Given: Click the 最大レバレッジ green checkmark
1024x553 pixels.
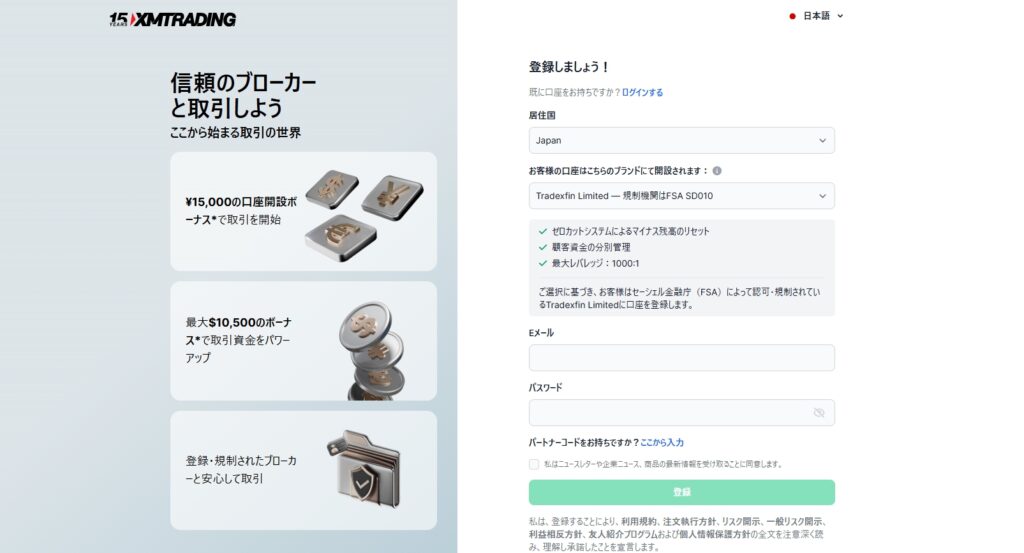Looking at the screenshot, I should coord(542,264).
